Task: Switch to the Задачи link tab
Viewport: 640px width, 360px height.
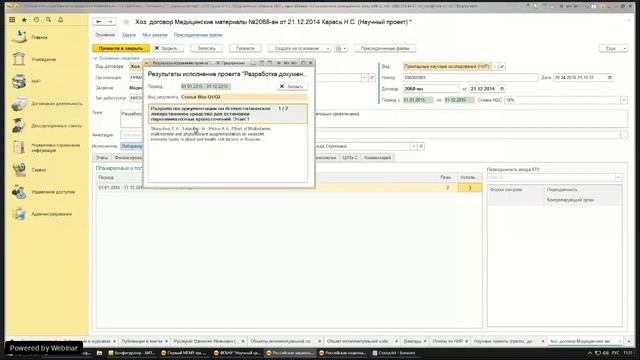Action: (129, 35)
